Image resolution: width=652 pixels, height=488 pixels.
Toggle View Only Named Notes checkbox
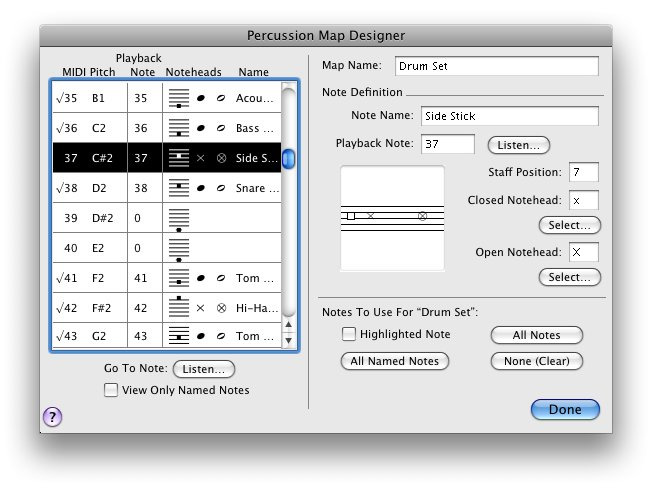pyautogui.click(x=111, y=390)
